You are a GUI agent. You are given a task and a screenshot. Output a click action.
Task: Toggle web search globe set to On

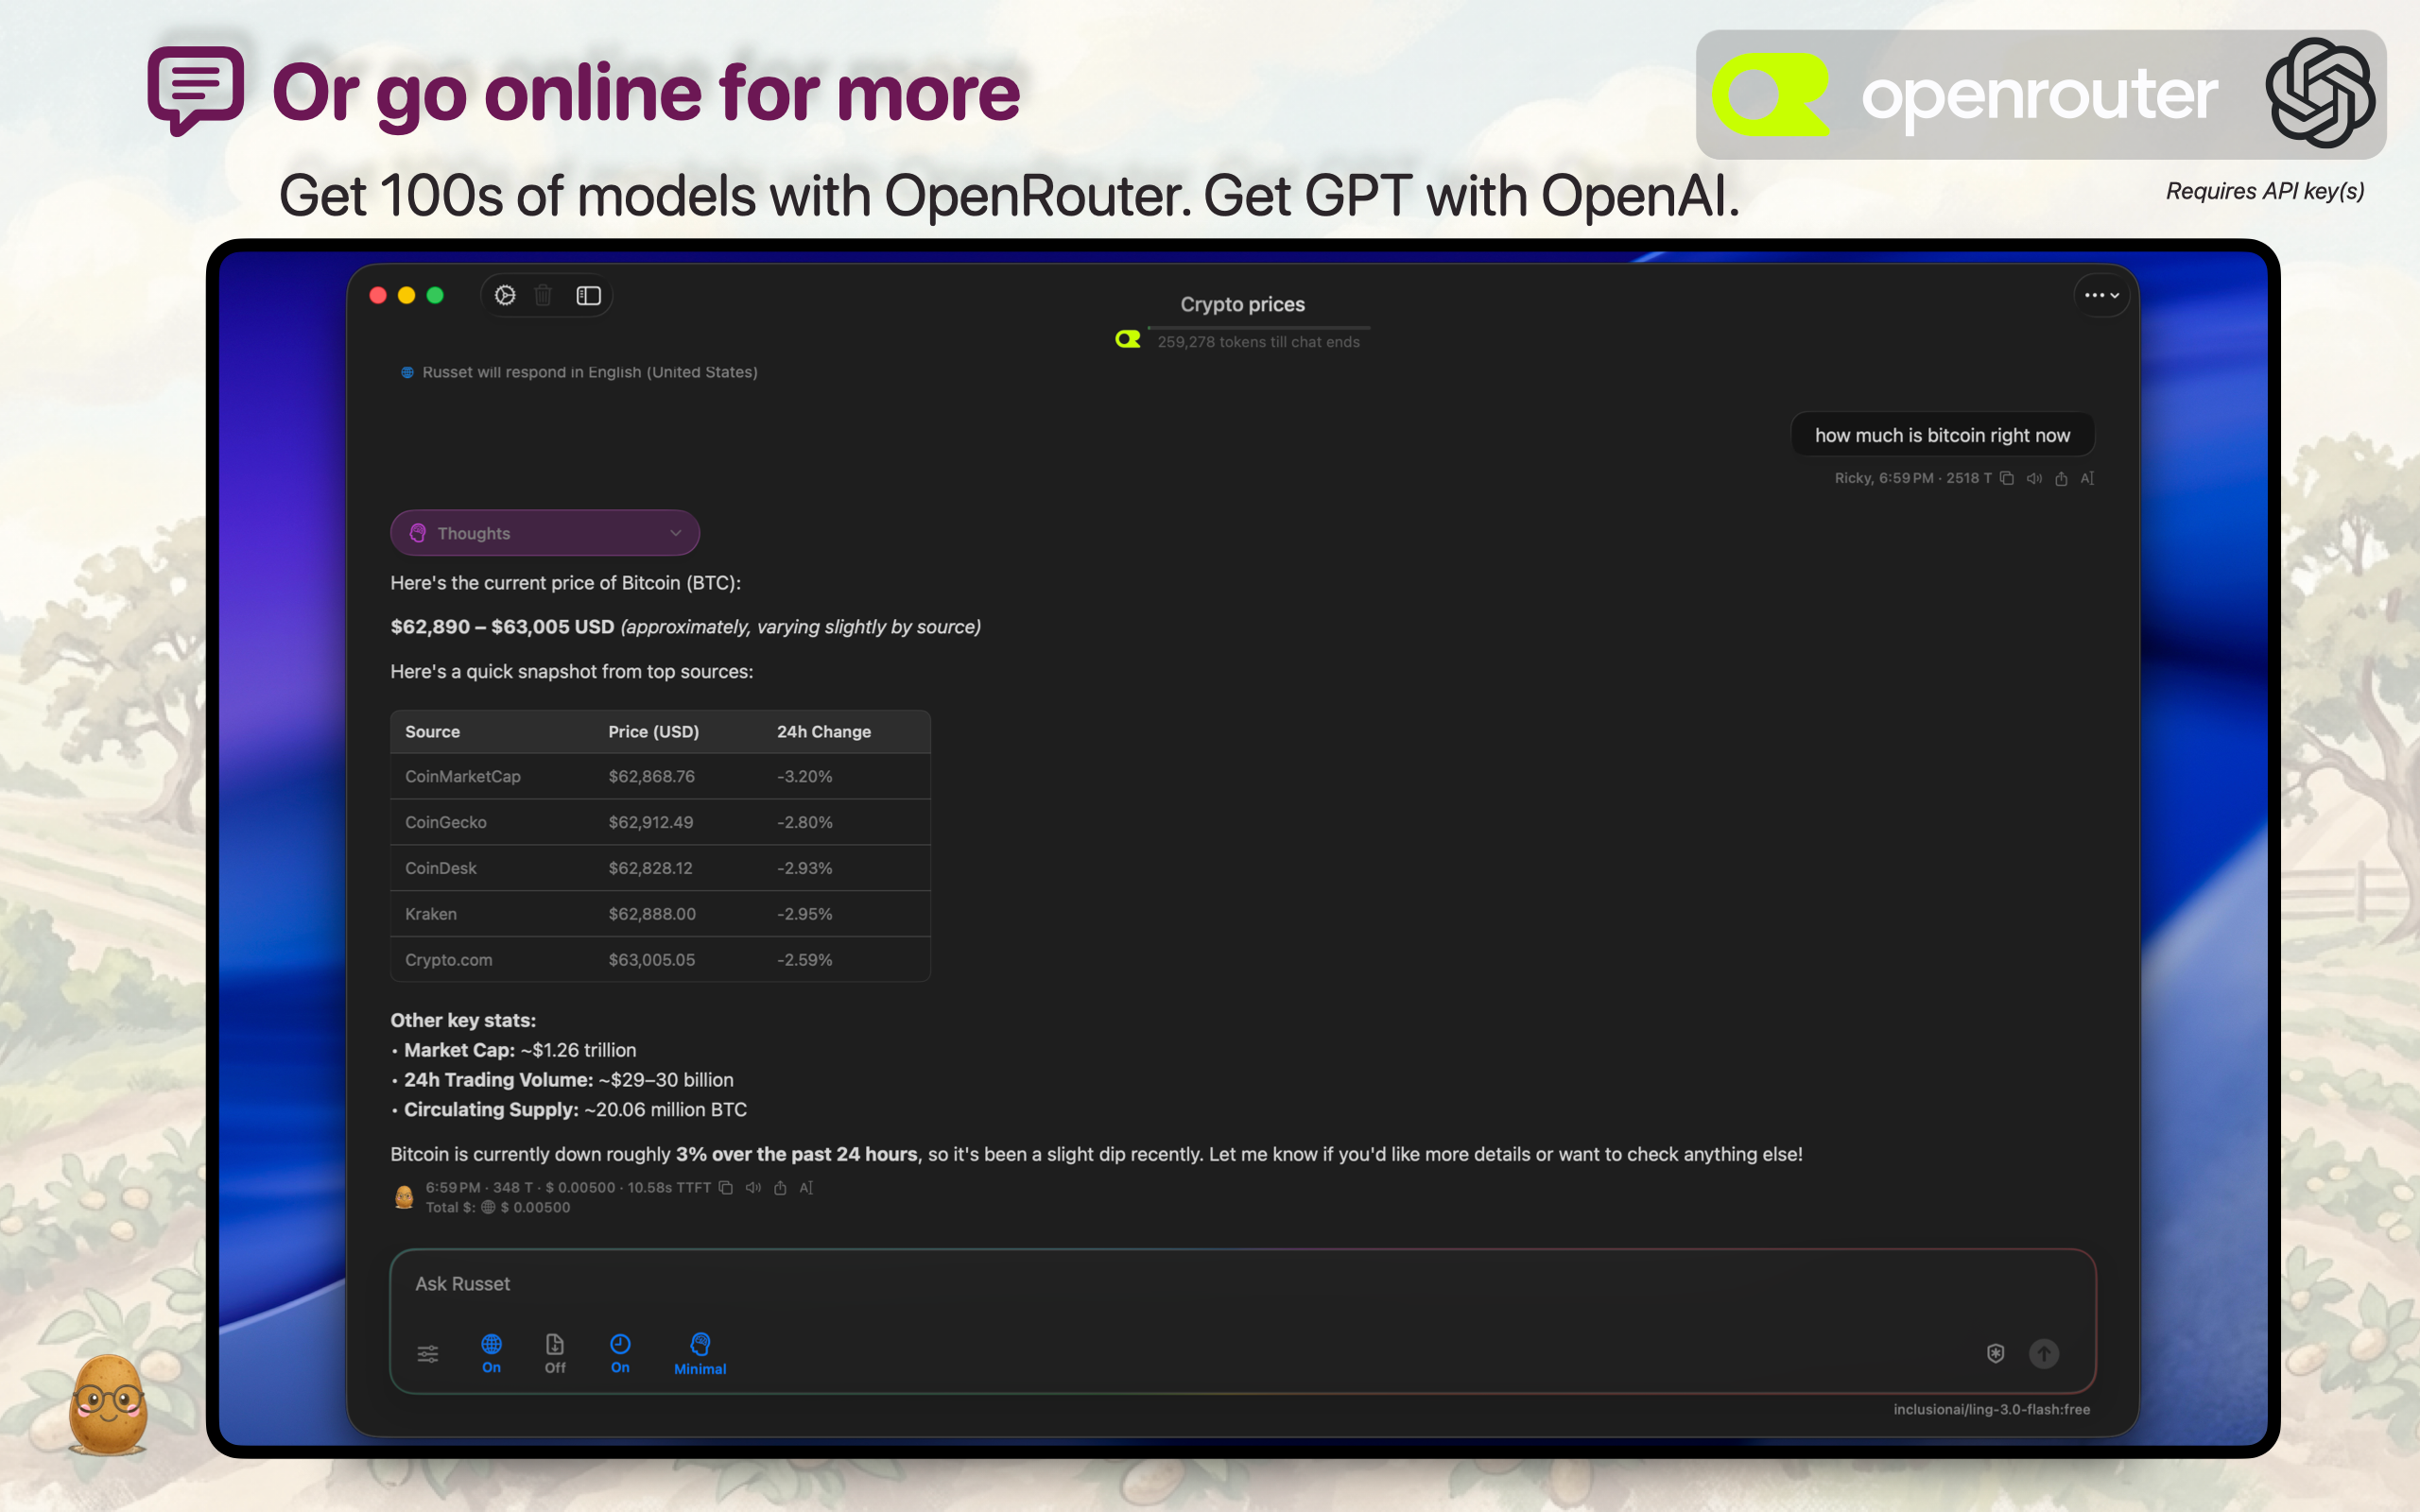pos(491,1354)
